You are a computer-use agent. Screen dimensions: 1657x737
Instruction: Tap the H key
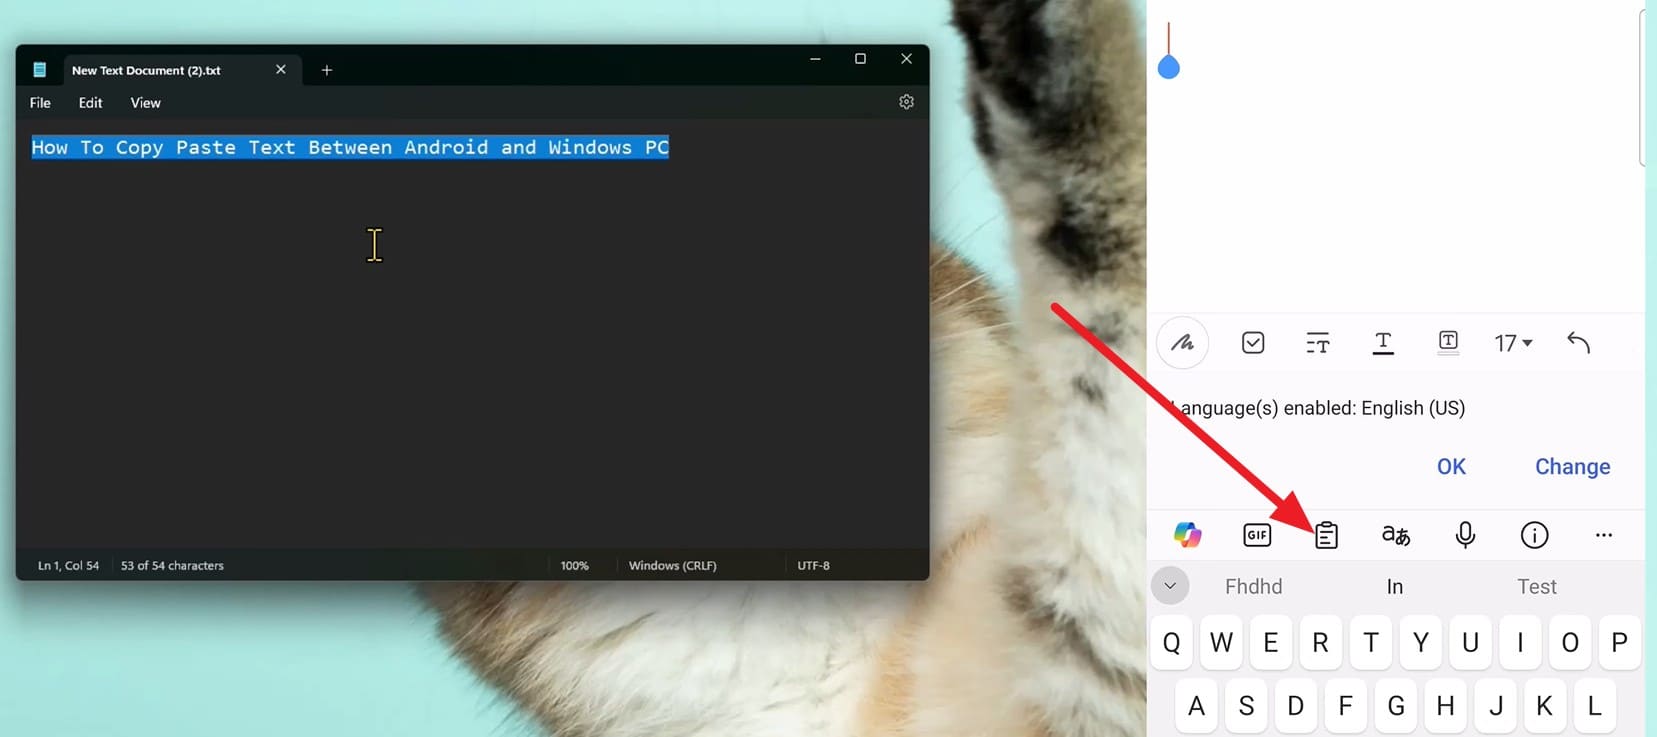pyautogui.click(x=1445, y=706)
